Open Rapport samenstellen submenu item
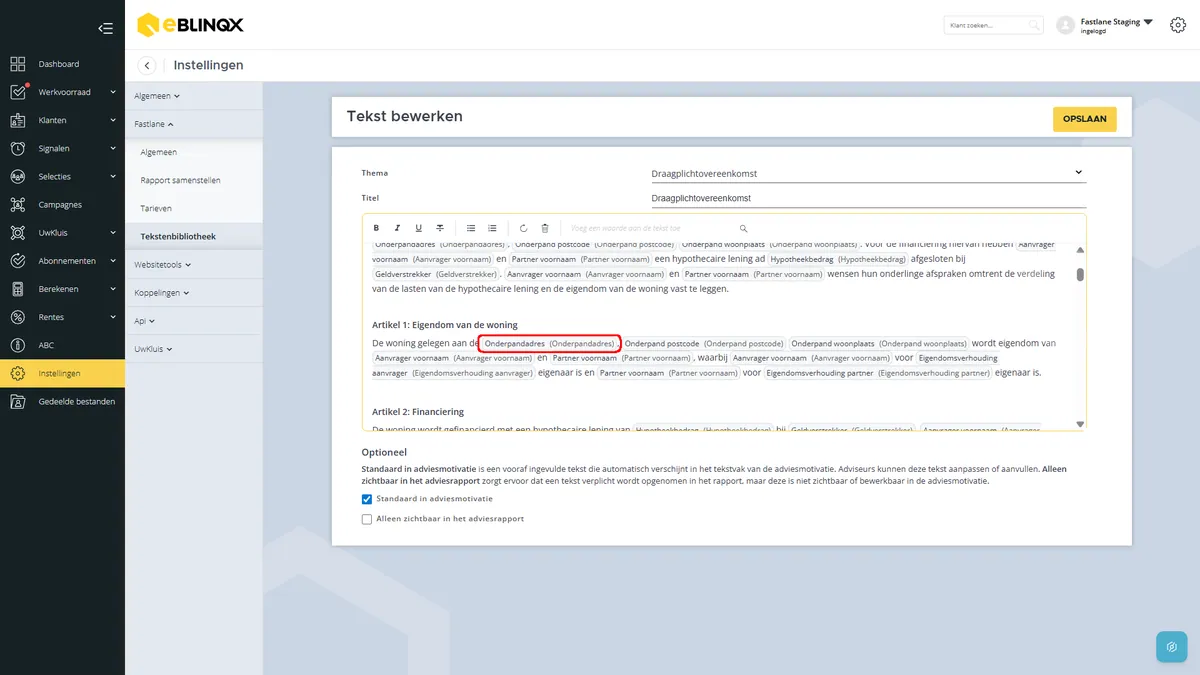The width and height of the screenshot is (1200, 675). pos(181,180)
